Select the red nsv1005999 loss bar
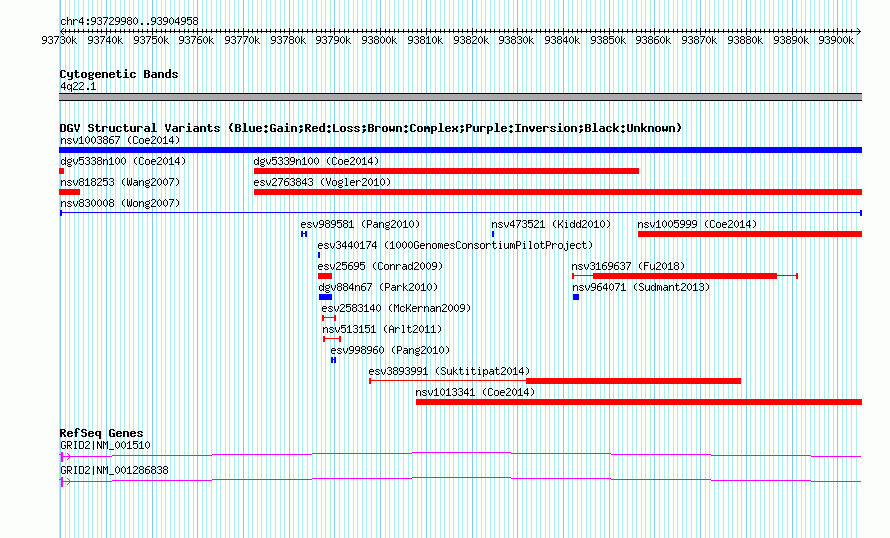The width and height of the screenshot is (890, 538). click(750, 234)
